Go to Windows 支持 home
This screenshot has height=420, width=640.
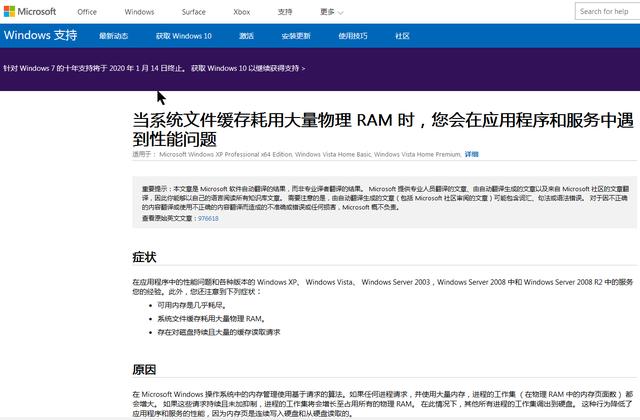[x=40, y=36]
